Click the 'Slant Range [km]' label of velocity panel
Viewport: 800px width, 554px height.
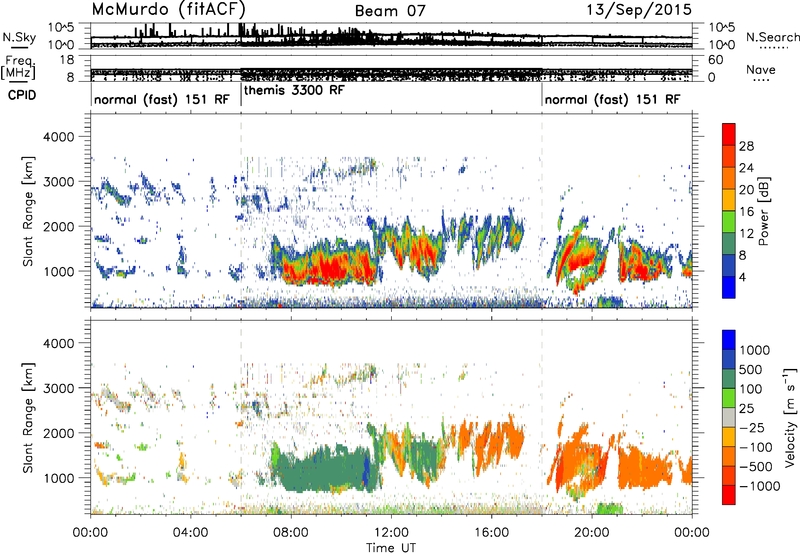pyautogui.click(x=28, y=417)
